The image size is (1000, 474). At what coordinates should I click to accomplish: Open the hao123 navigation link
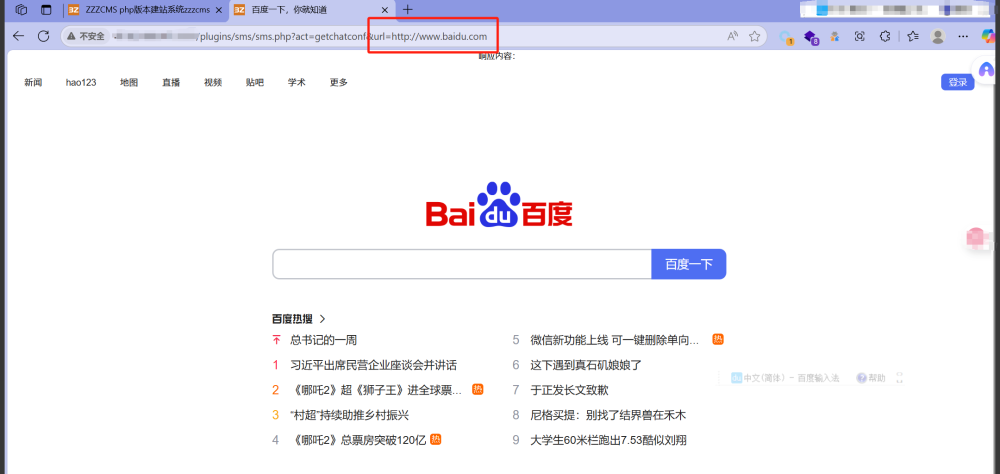[81, 82]
